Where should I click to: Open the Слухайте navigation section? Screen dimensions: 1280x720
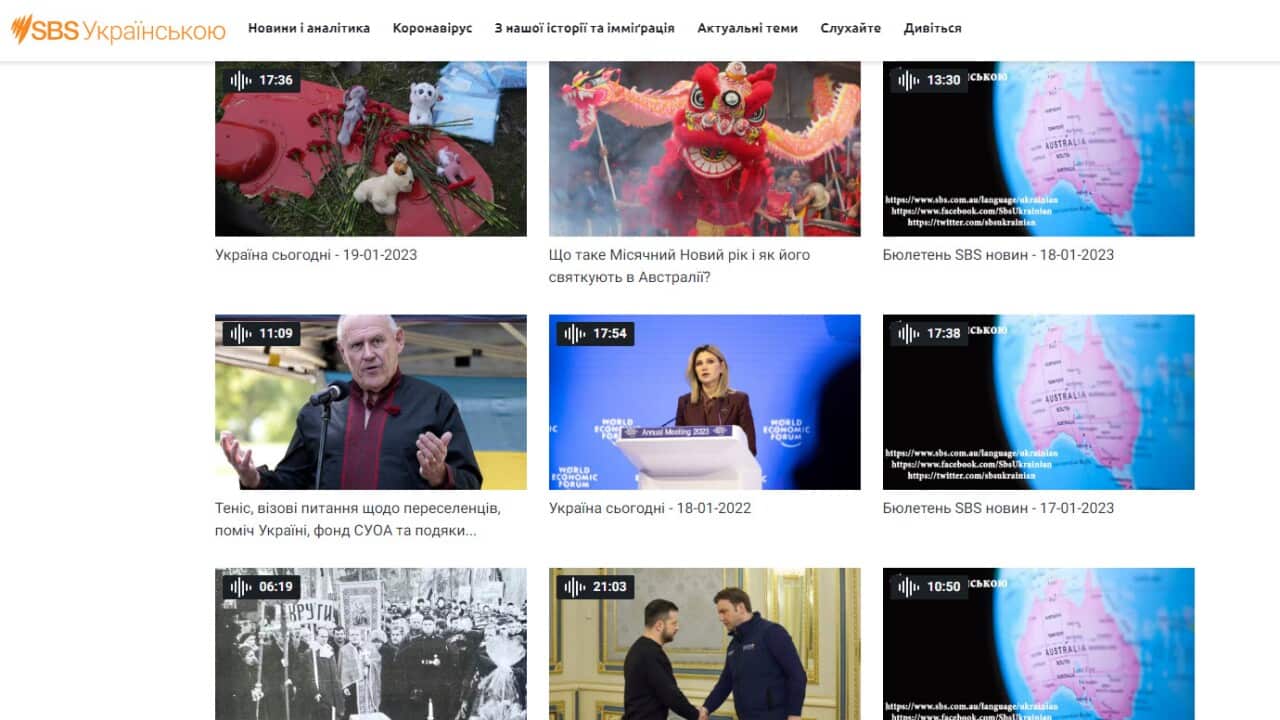click(851, 28)
